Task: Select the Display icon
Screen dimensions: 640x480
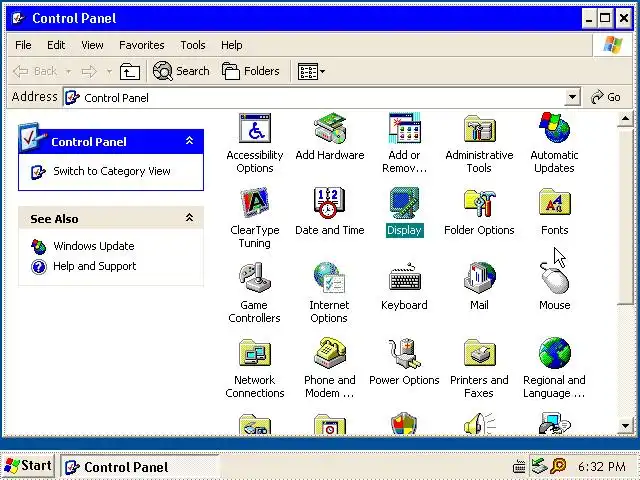Action: (x=404, y=211)
